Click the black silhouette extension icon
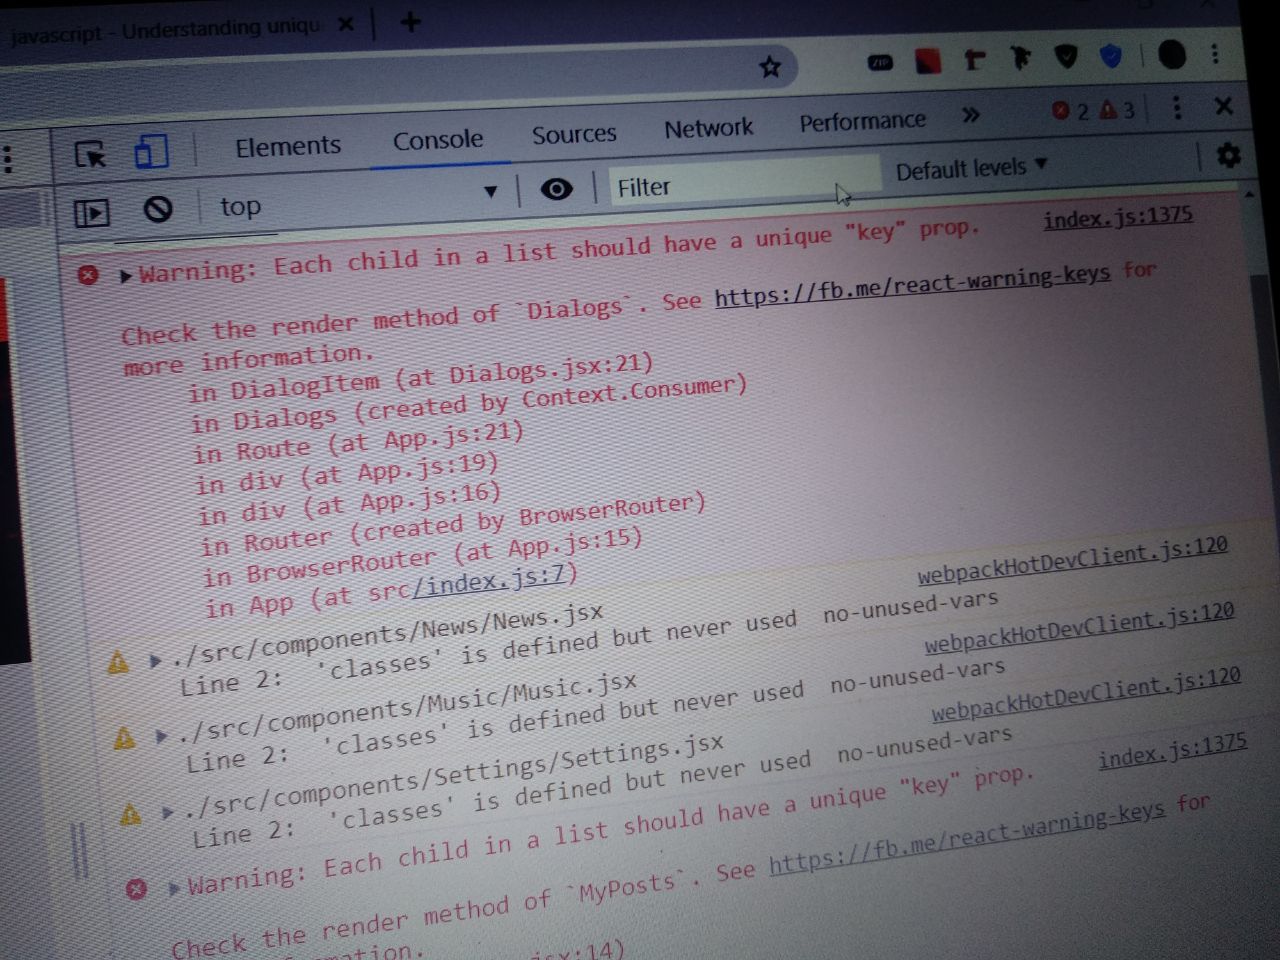This screenshot has width=1280, height=960. click(x=1020, y=58)
